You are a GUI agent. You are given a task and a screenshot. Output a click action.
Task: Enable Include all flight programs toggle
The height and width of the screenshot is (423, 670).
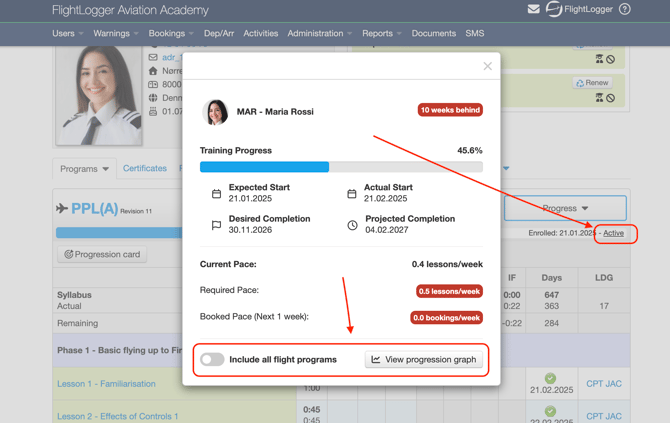212,359
